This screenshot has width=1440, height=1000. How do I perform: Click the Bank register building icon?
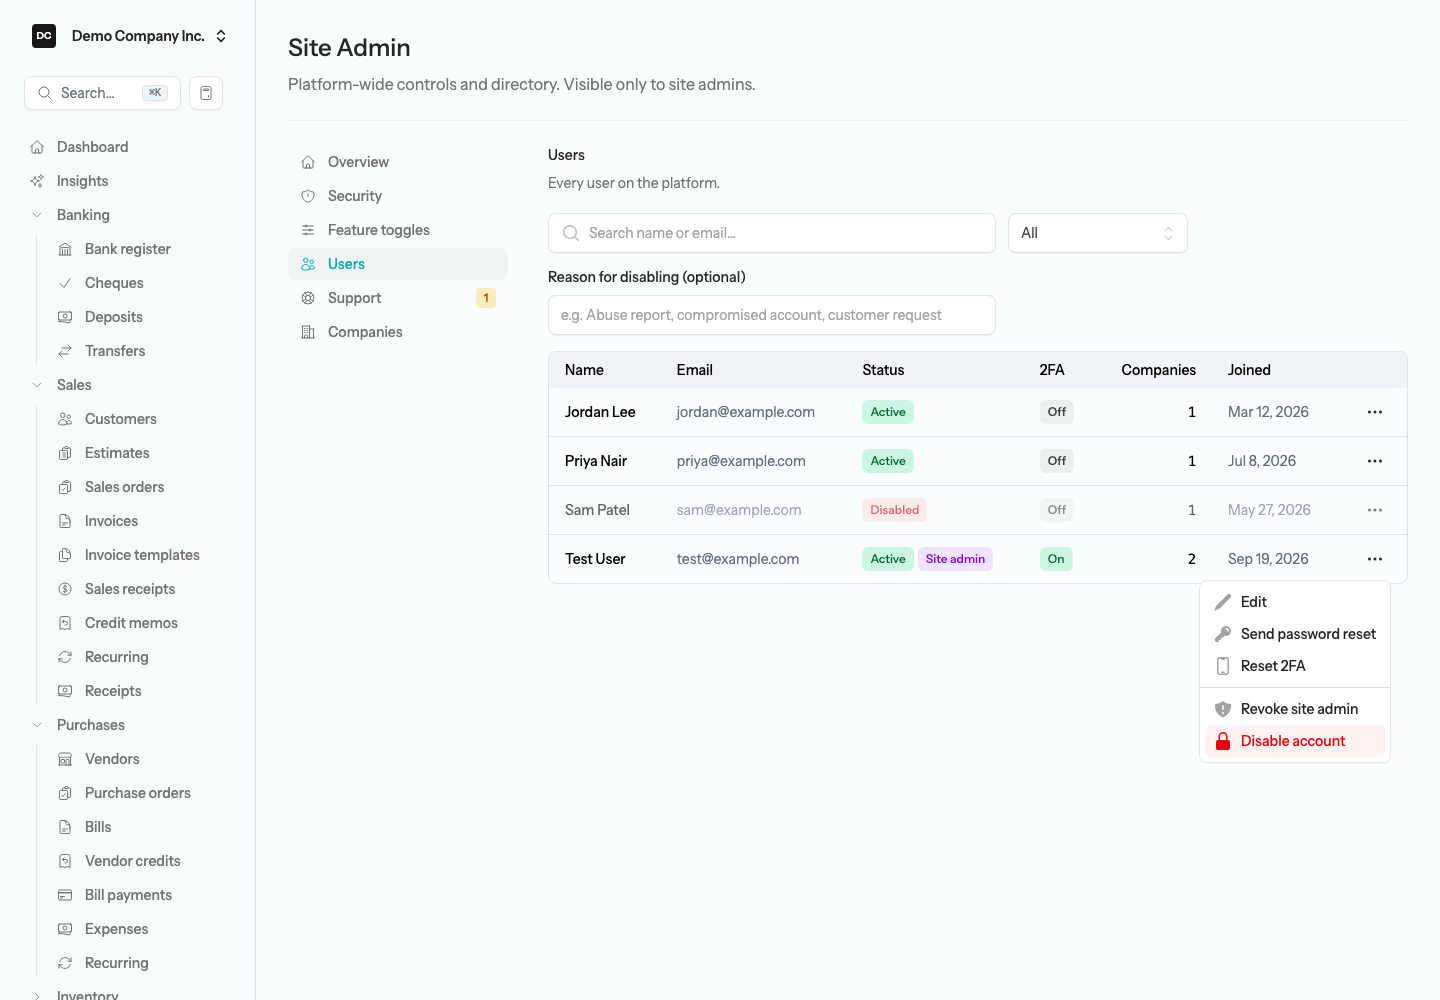(65, 249)
